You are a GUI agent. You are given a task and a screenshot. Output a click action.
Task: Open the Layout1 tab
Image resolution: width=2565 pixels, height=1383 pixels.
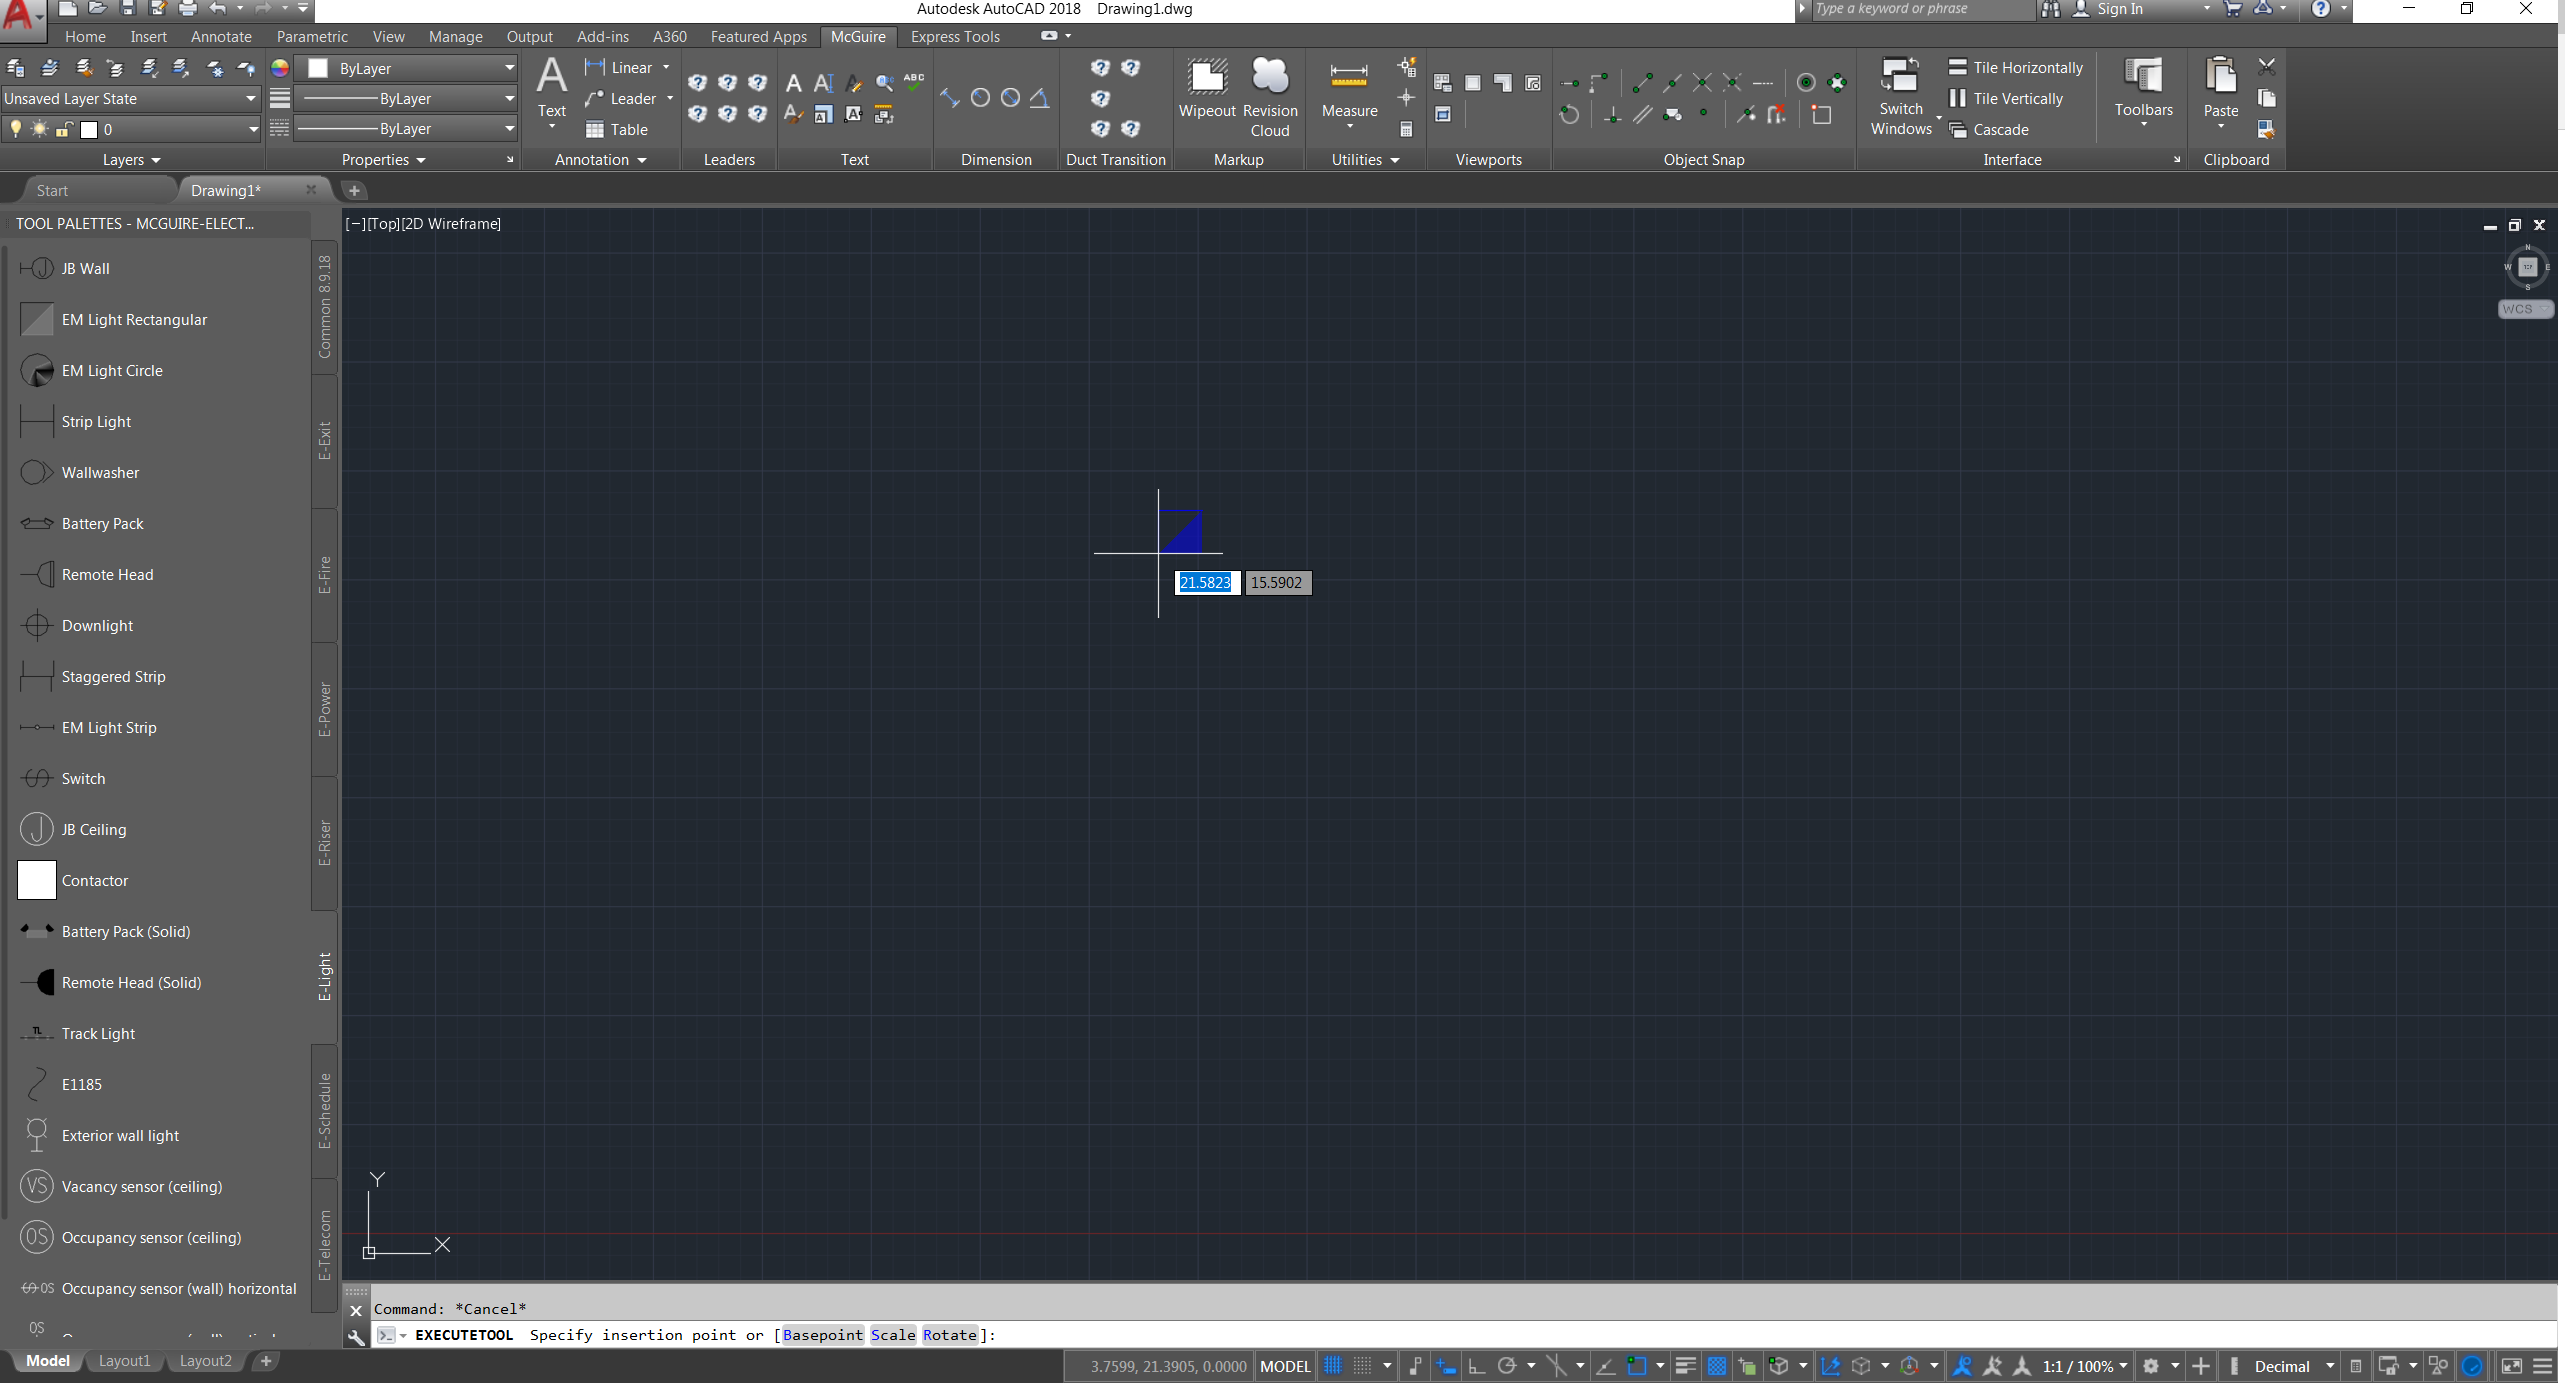pos(124,1360)
